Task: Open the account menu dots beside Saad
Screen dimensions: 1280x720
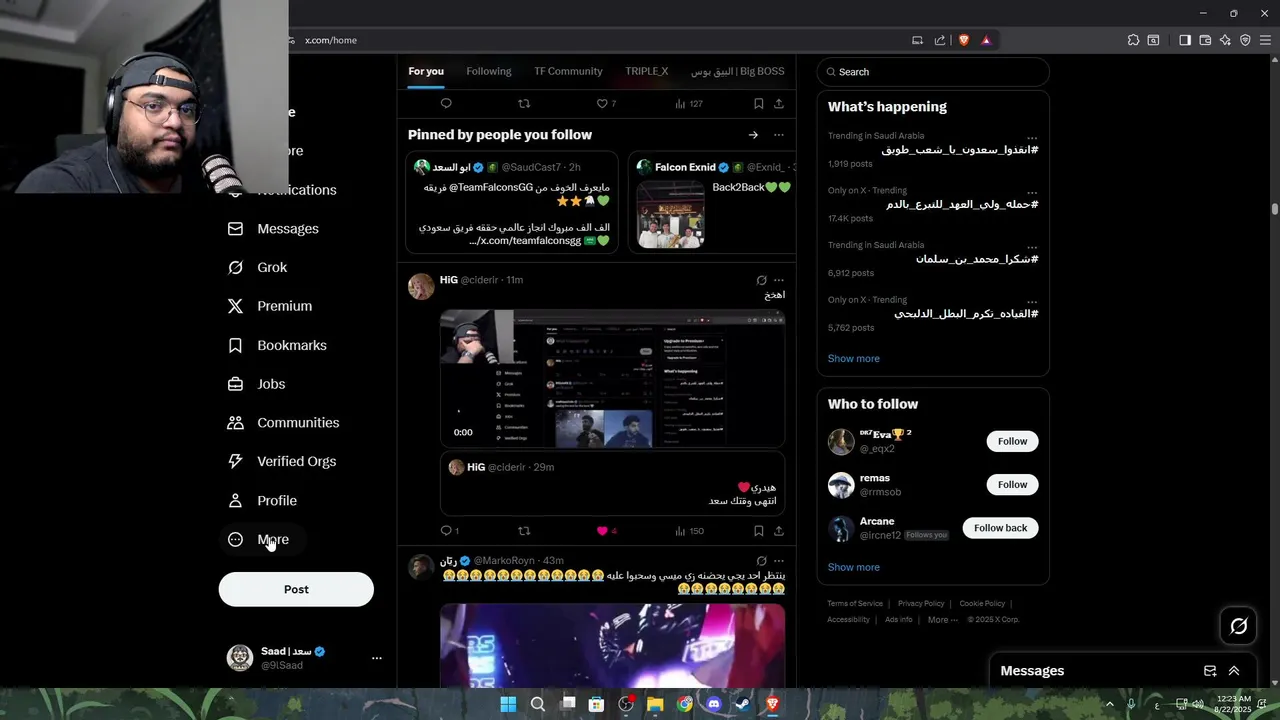Action: (377, 658)
